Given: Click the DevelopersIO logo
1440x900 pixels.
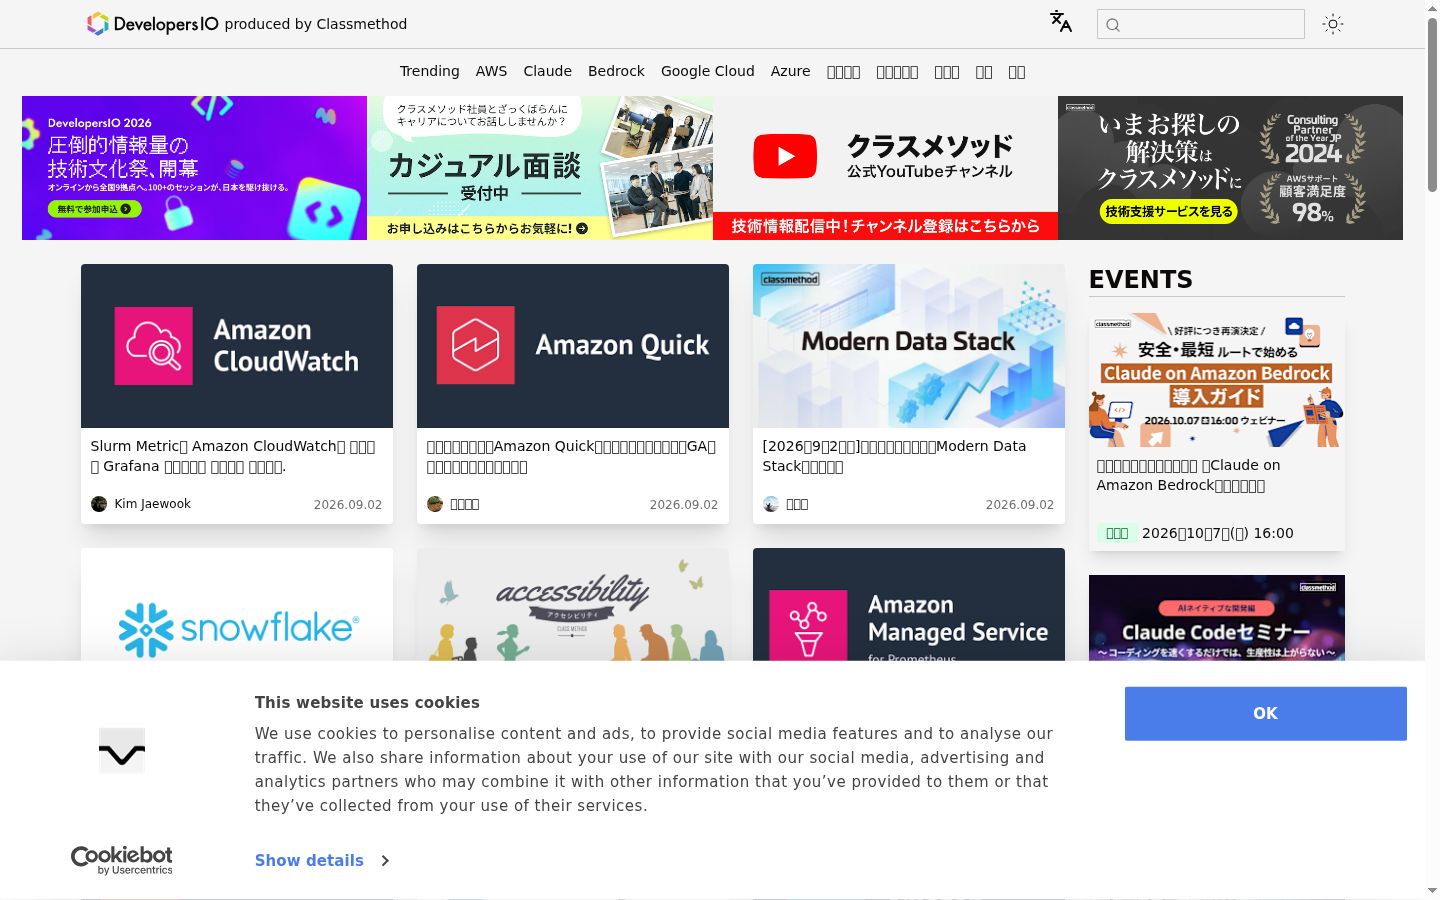Looking at the screenshot, I should click(153, 24).
